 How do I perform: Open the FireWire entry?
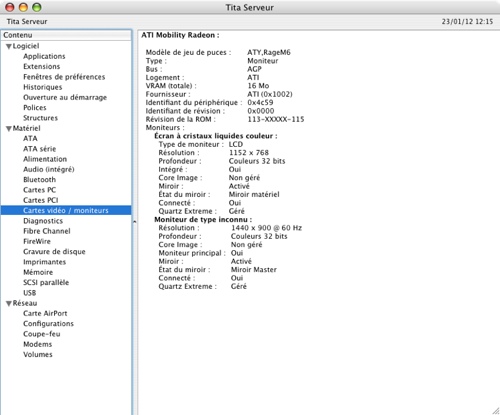(x=37, y=241)
